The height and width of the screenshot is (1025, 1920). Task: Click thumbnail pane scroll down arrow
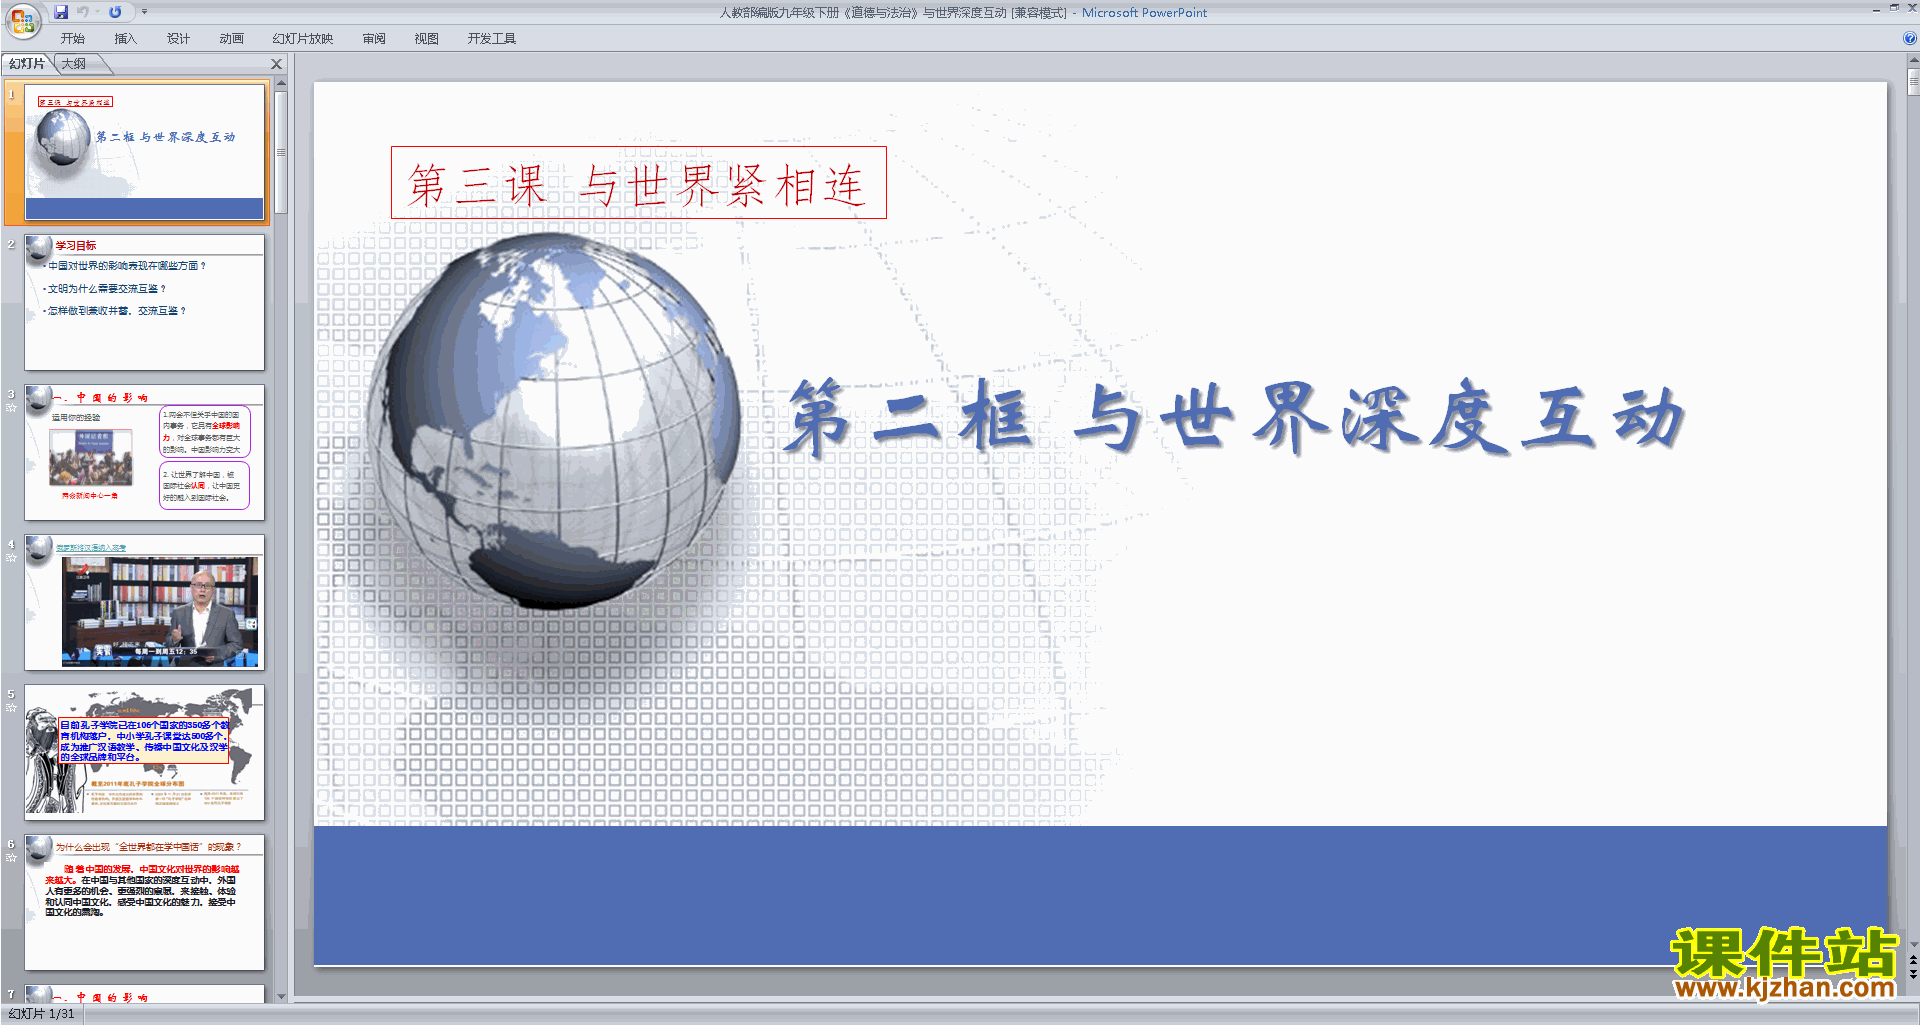281,996
